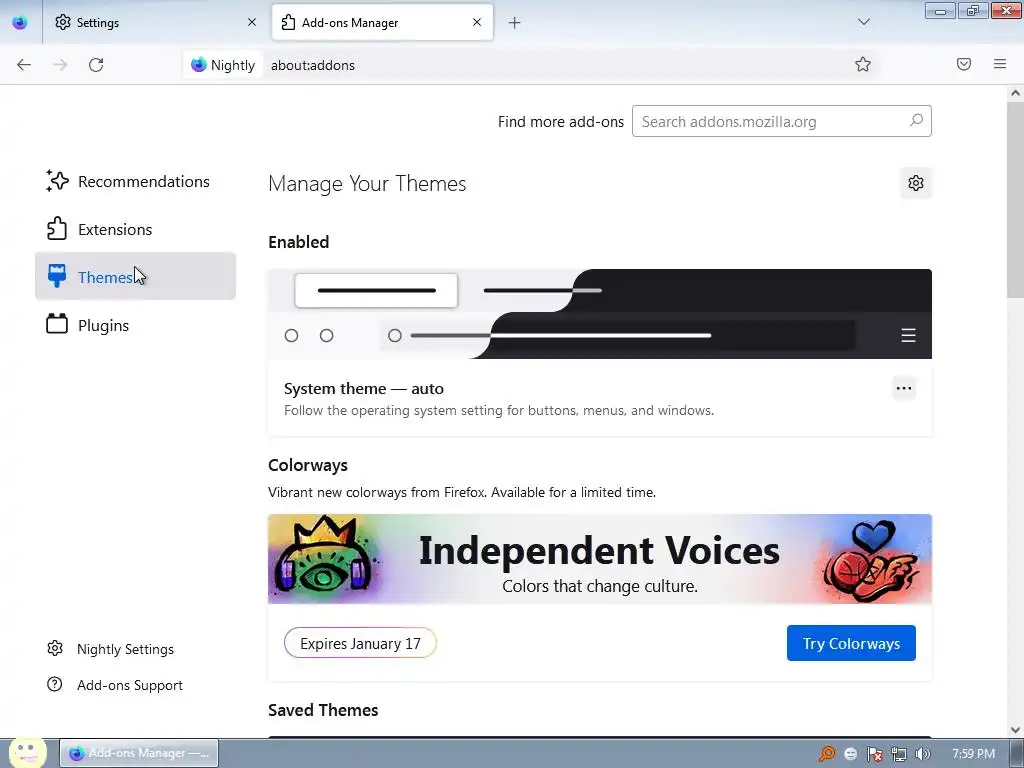1024x768 pixels.
Task: Click the System theme preview image
Action: (x=600, y=314)
